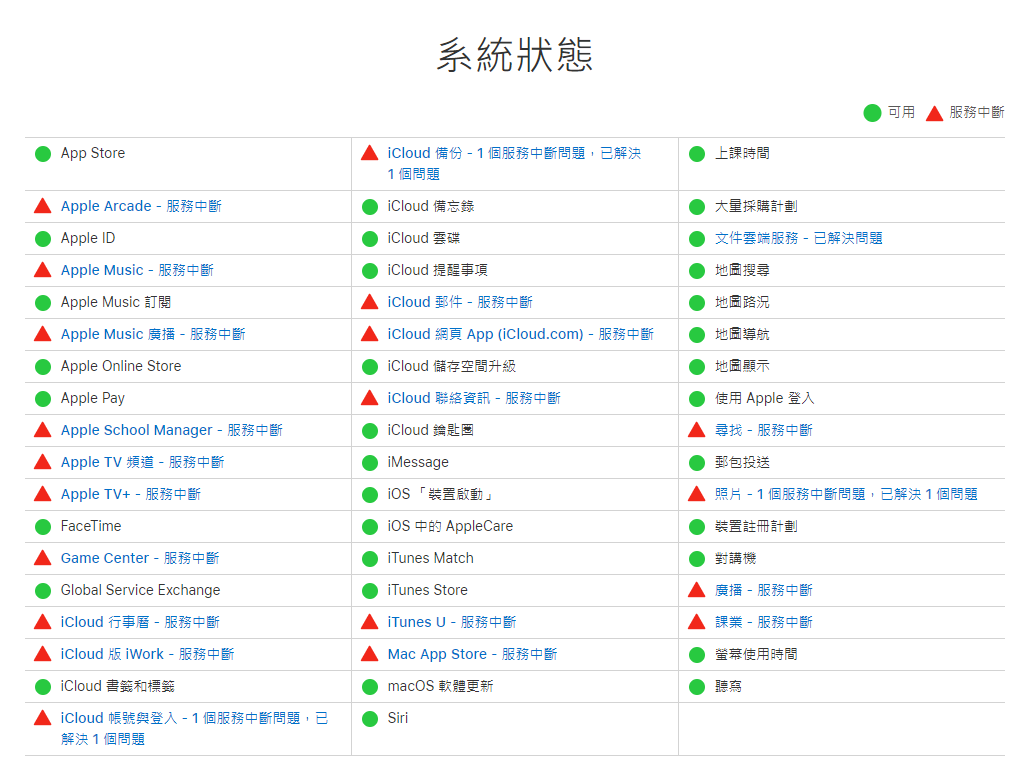1021x771 pixels.
Task: Click the green dot beside iMessage
Action: click(370, 463)
